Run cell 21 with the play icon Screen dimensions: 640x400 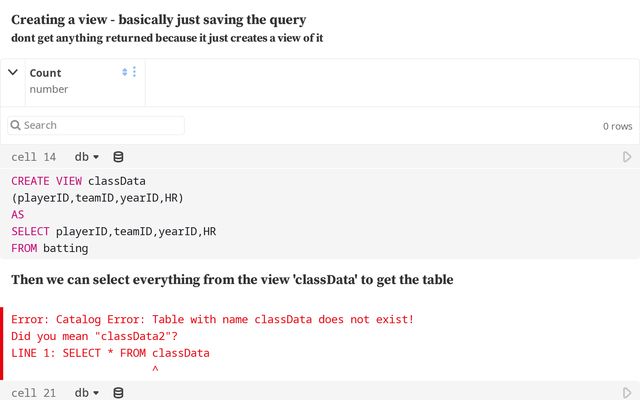[627, 393]
